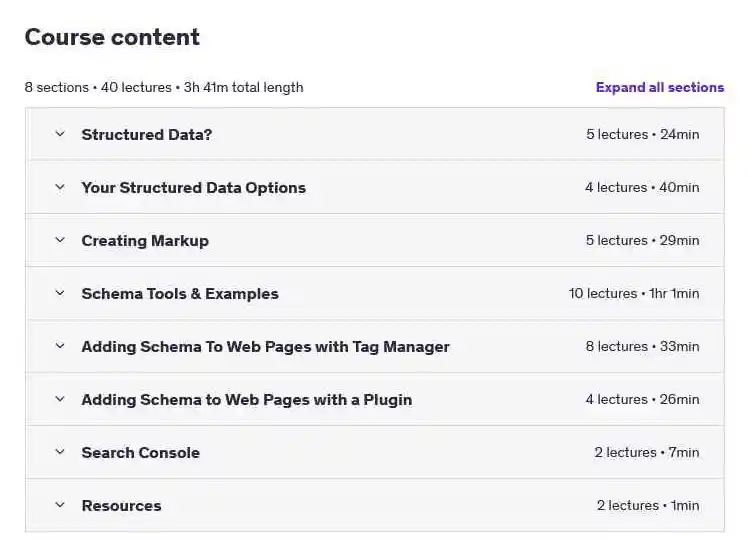Open Your Structured Data Options title

click(x=193, y=188)
